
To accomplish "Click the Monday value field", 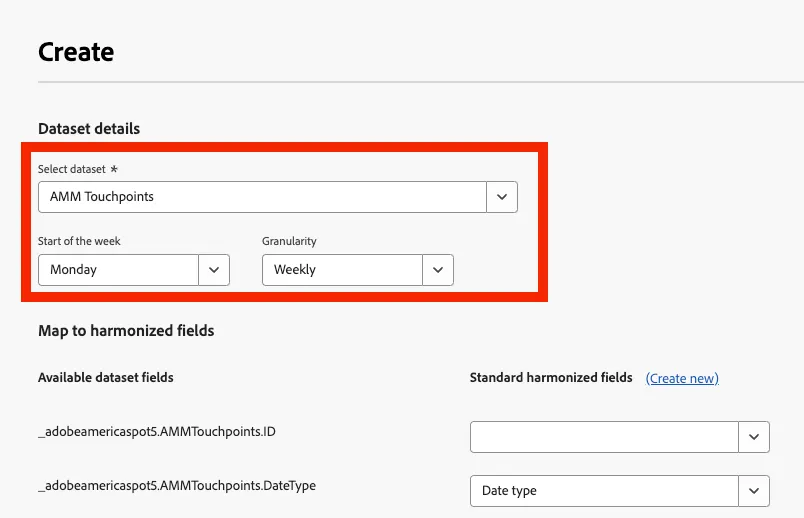I will point(118,270).
